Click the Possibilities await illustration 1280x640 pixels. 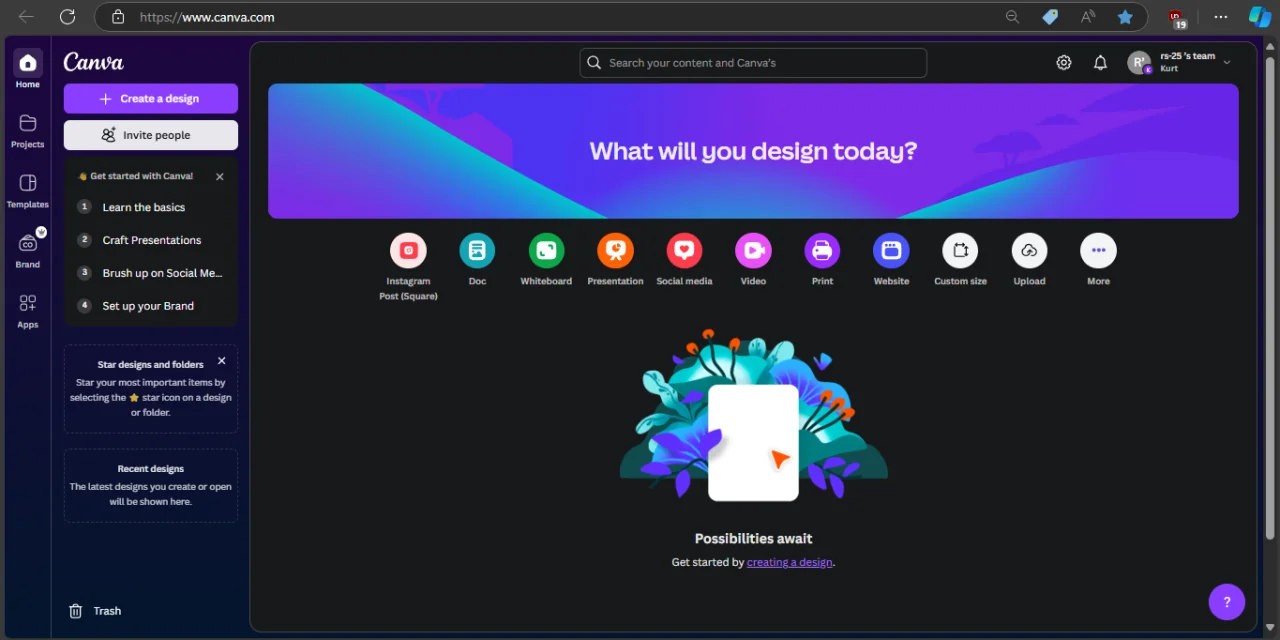coord(754,415)
